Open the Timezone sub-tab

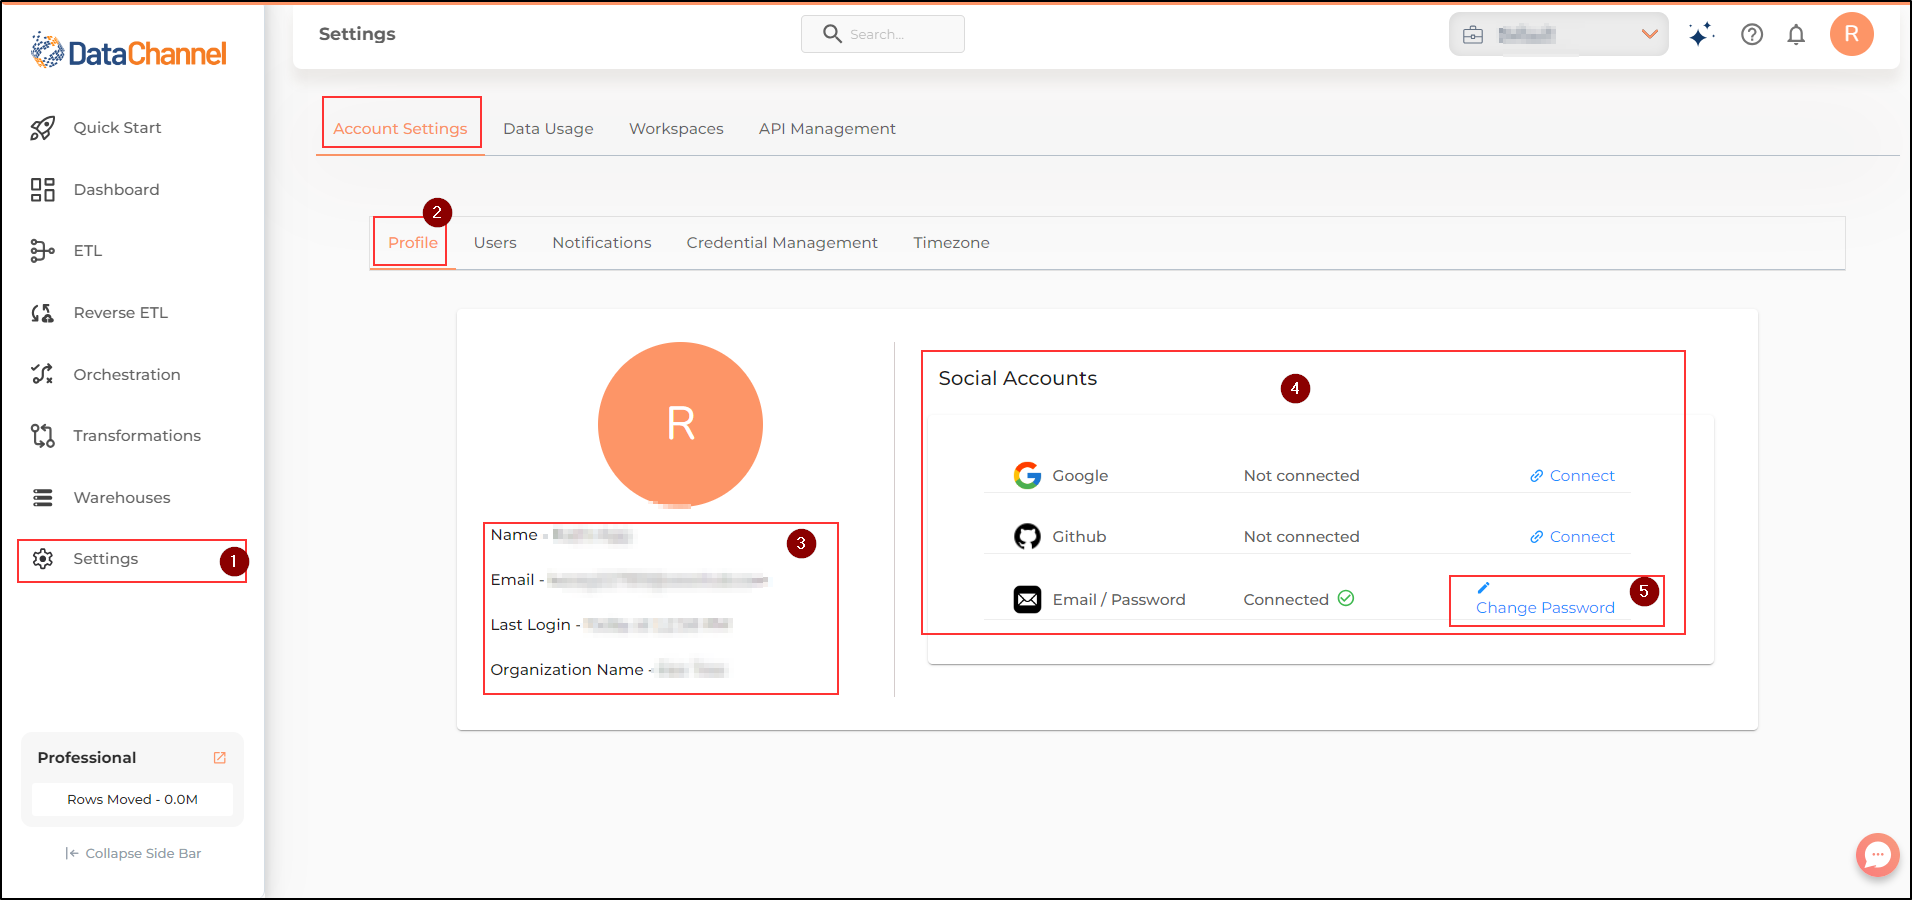(951, 242)
